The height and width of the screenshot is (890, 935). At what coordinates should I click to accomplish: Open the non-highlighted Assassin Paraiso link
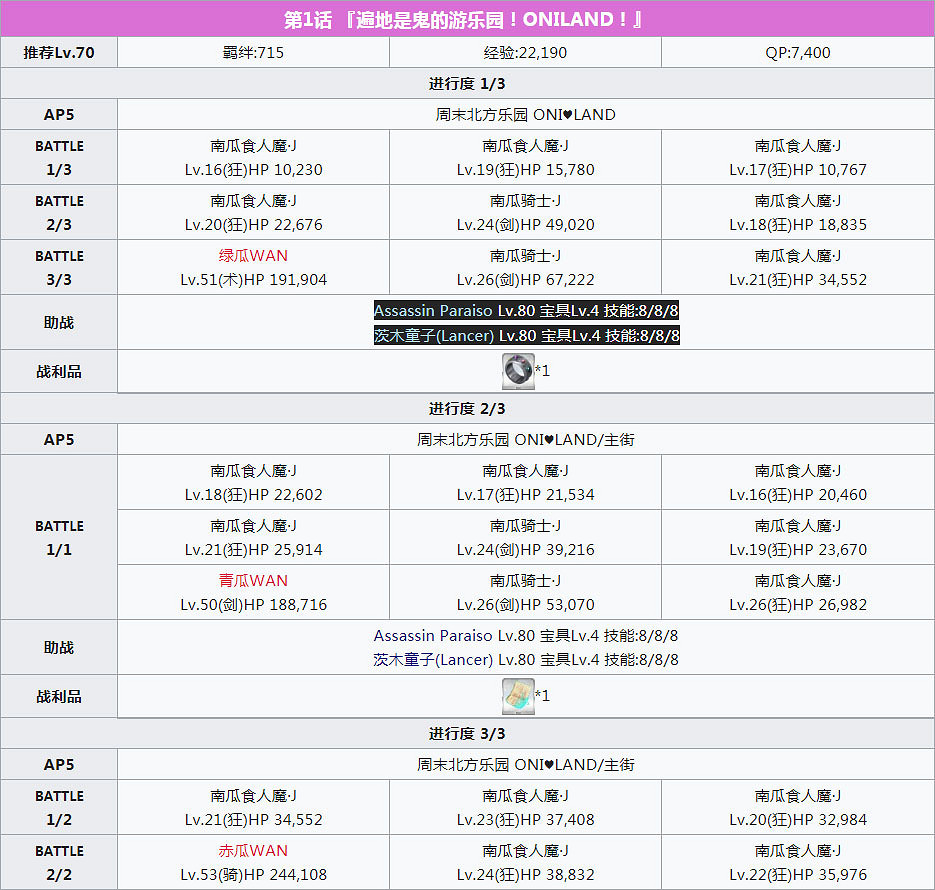(433, 635)
